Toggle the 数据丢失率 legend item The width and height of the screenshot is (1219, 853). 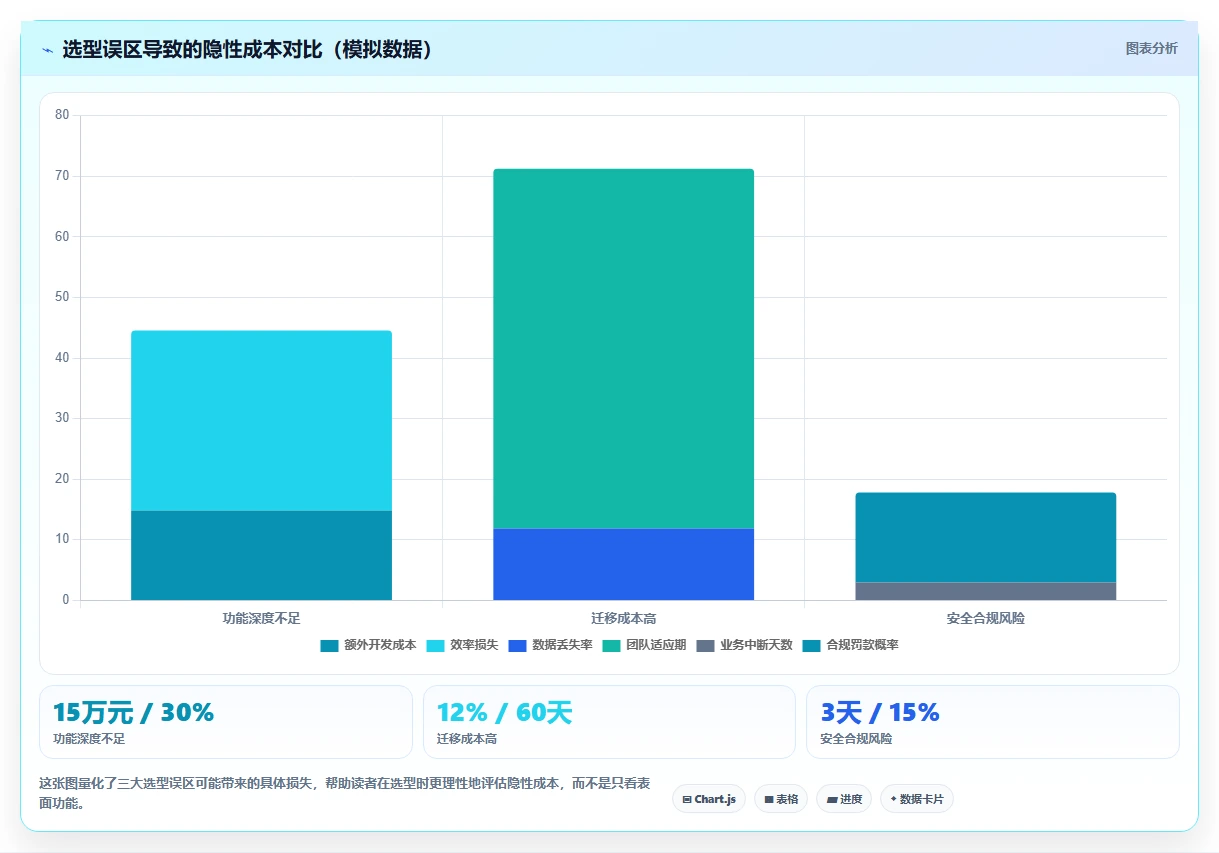[550, 645]
